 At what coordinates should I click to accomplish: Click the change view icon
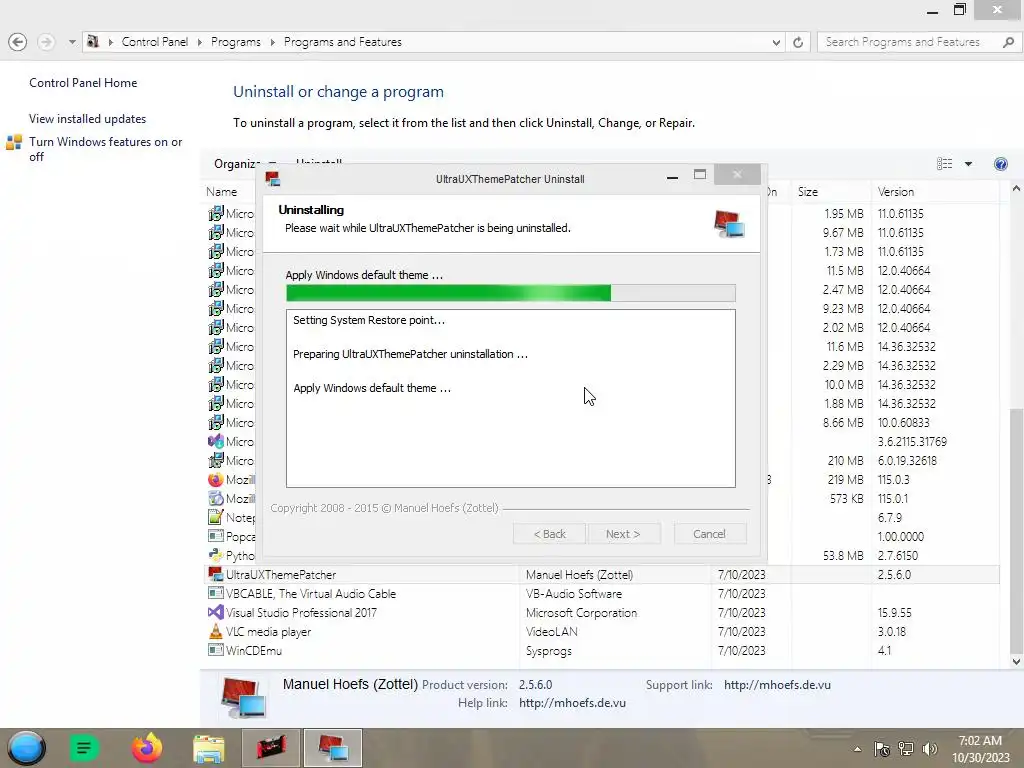[944, 164]
